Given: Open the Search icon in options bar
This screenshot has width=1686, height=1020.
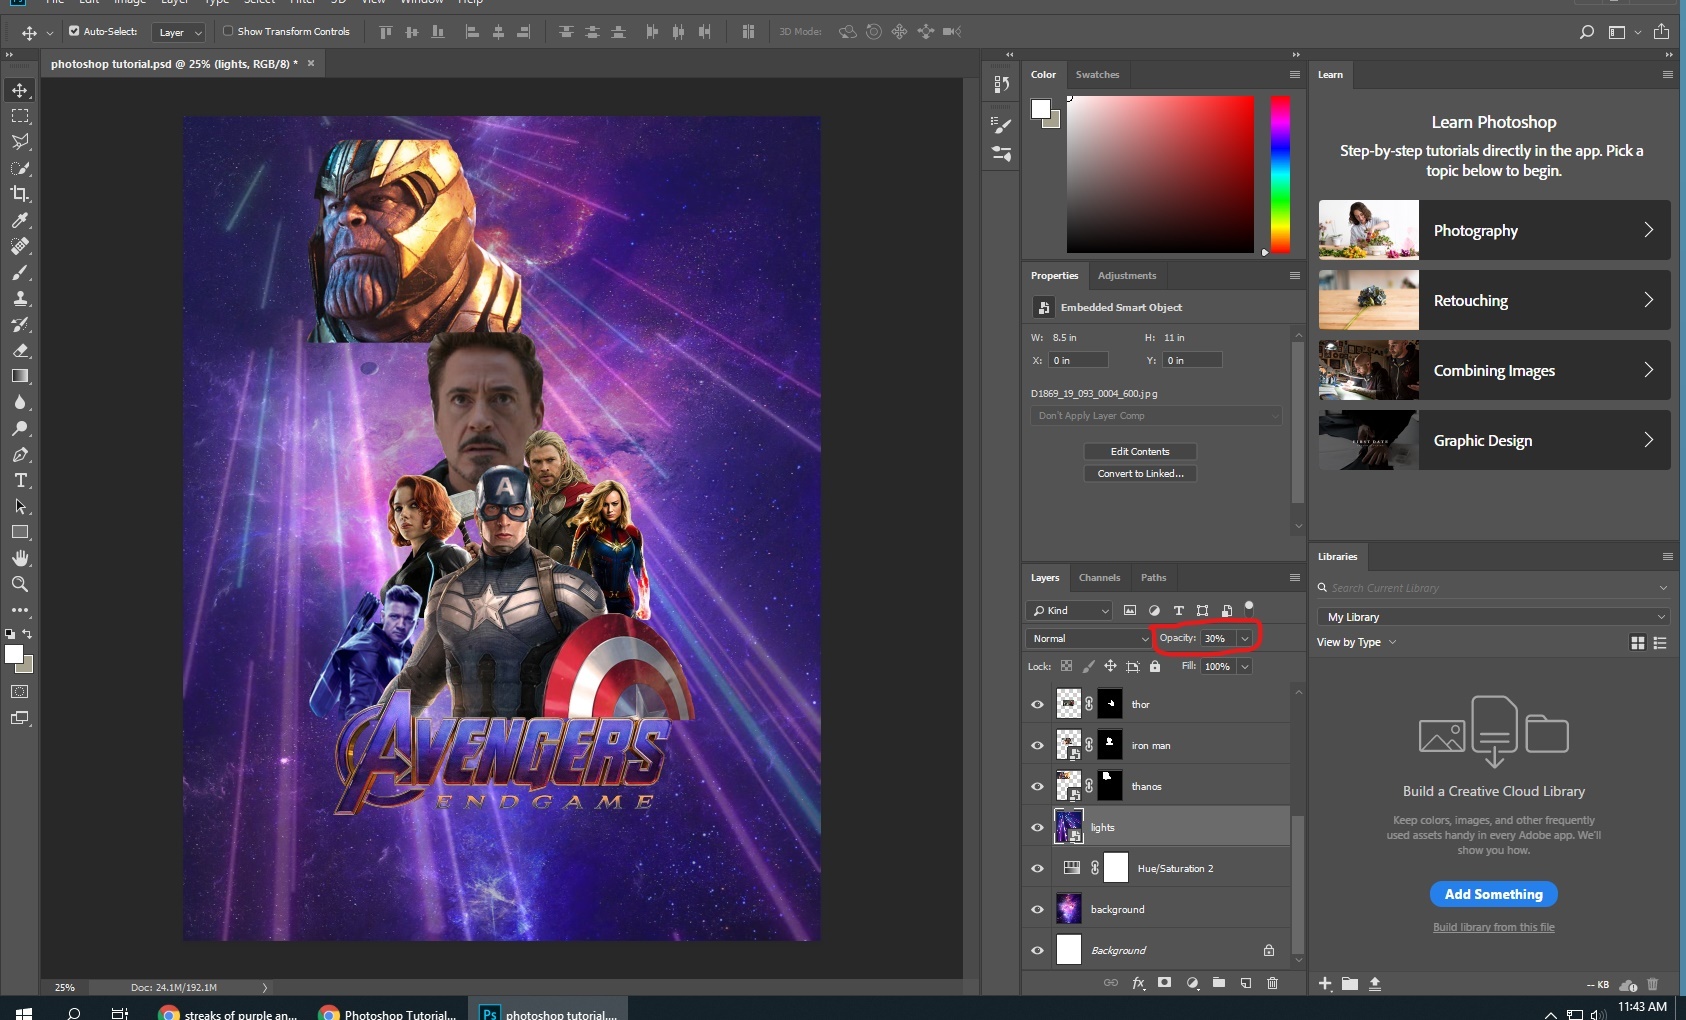Looking at the screenshot, I should (1586, 32).
